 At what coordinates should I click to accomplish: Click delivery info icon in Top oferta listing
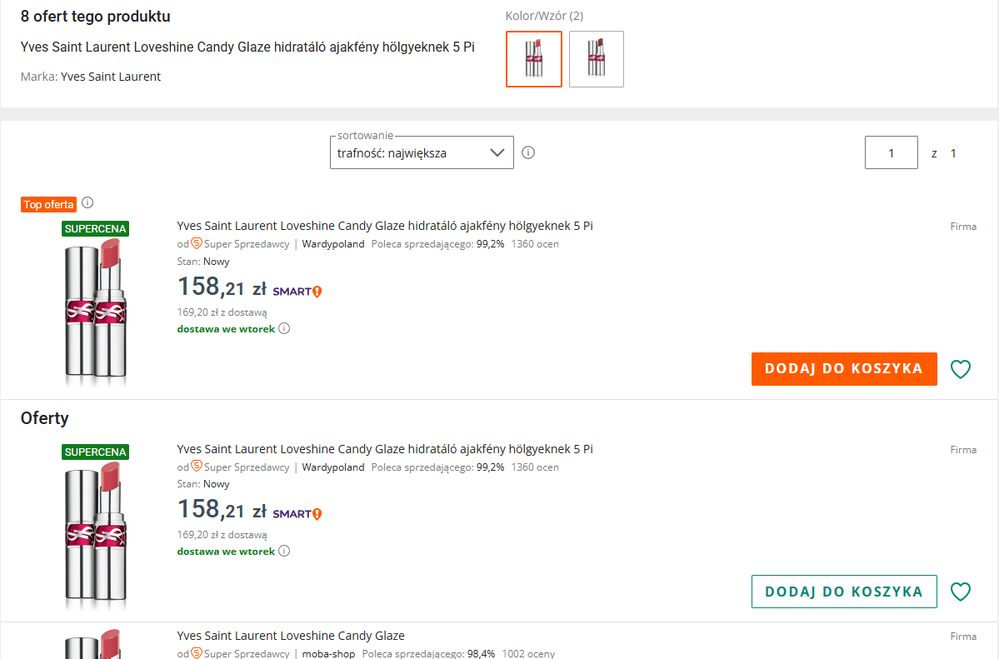(x=284, y=328)
